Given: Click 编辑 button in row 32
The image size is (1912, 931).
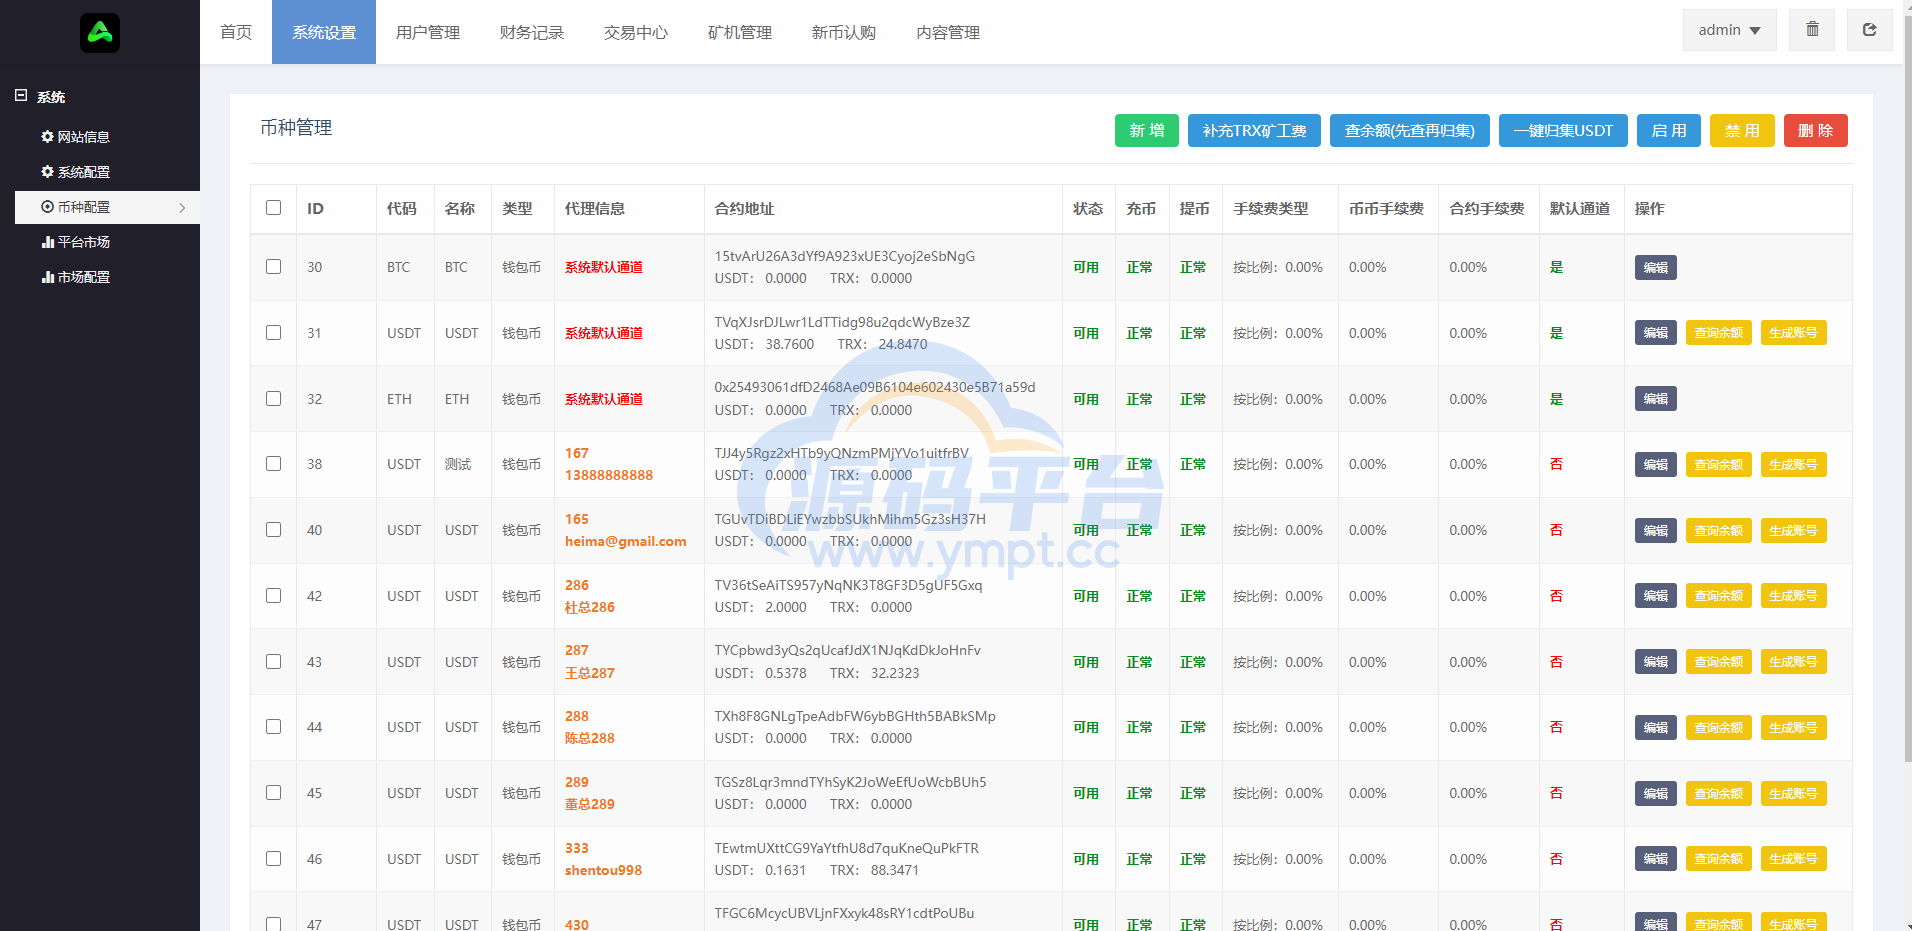Looking at the screenshot, I should [x=1656, y=399].
